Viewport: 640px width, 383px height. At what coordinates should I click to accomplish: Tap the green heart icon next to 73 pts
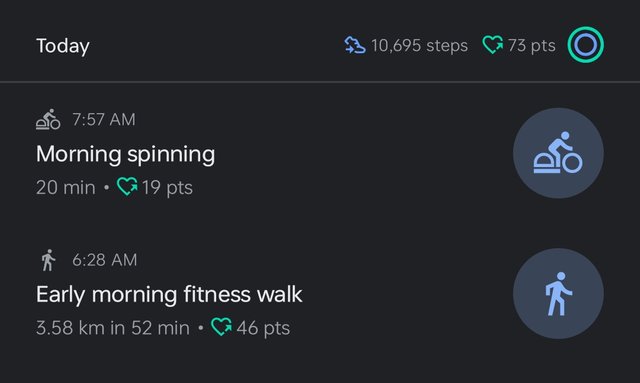pos(493,45)
